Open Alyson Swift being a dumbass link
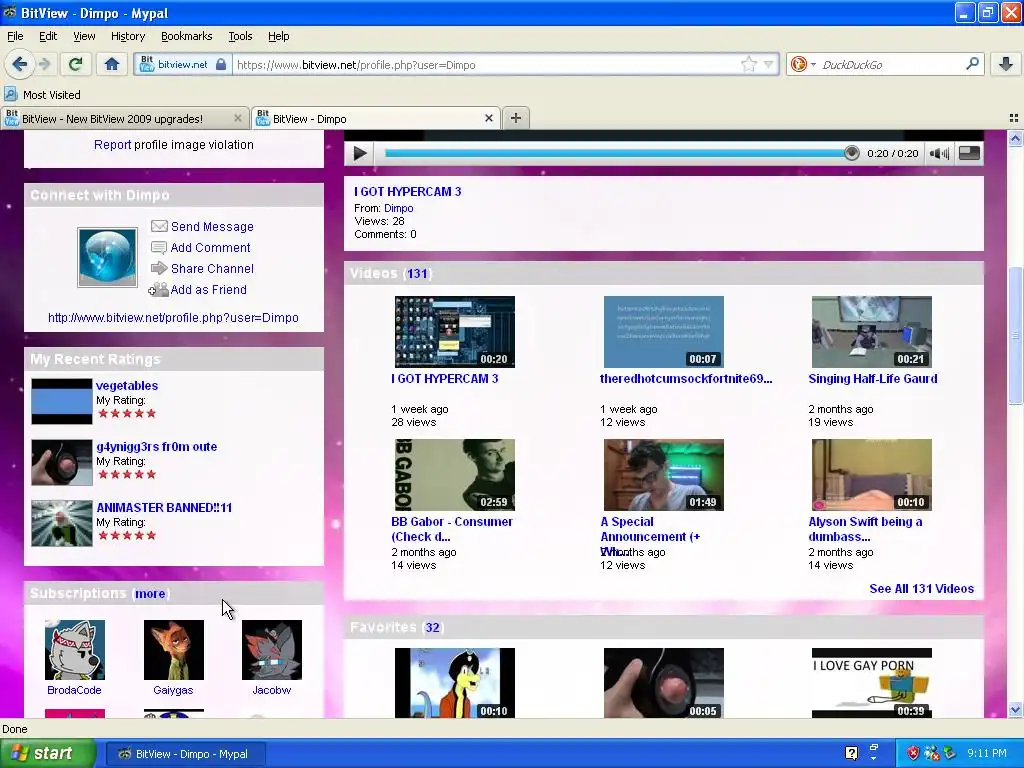The image size is (1024, 768). (x=865, y=529)
